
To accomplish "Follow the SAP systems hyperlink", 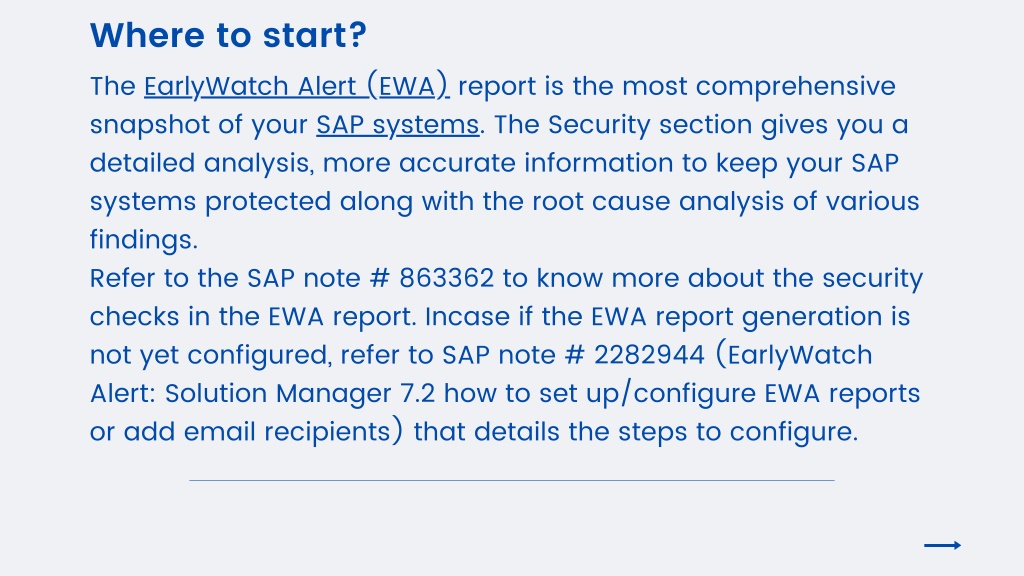I will pyautogui.click(x=398, y=125).
